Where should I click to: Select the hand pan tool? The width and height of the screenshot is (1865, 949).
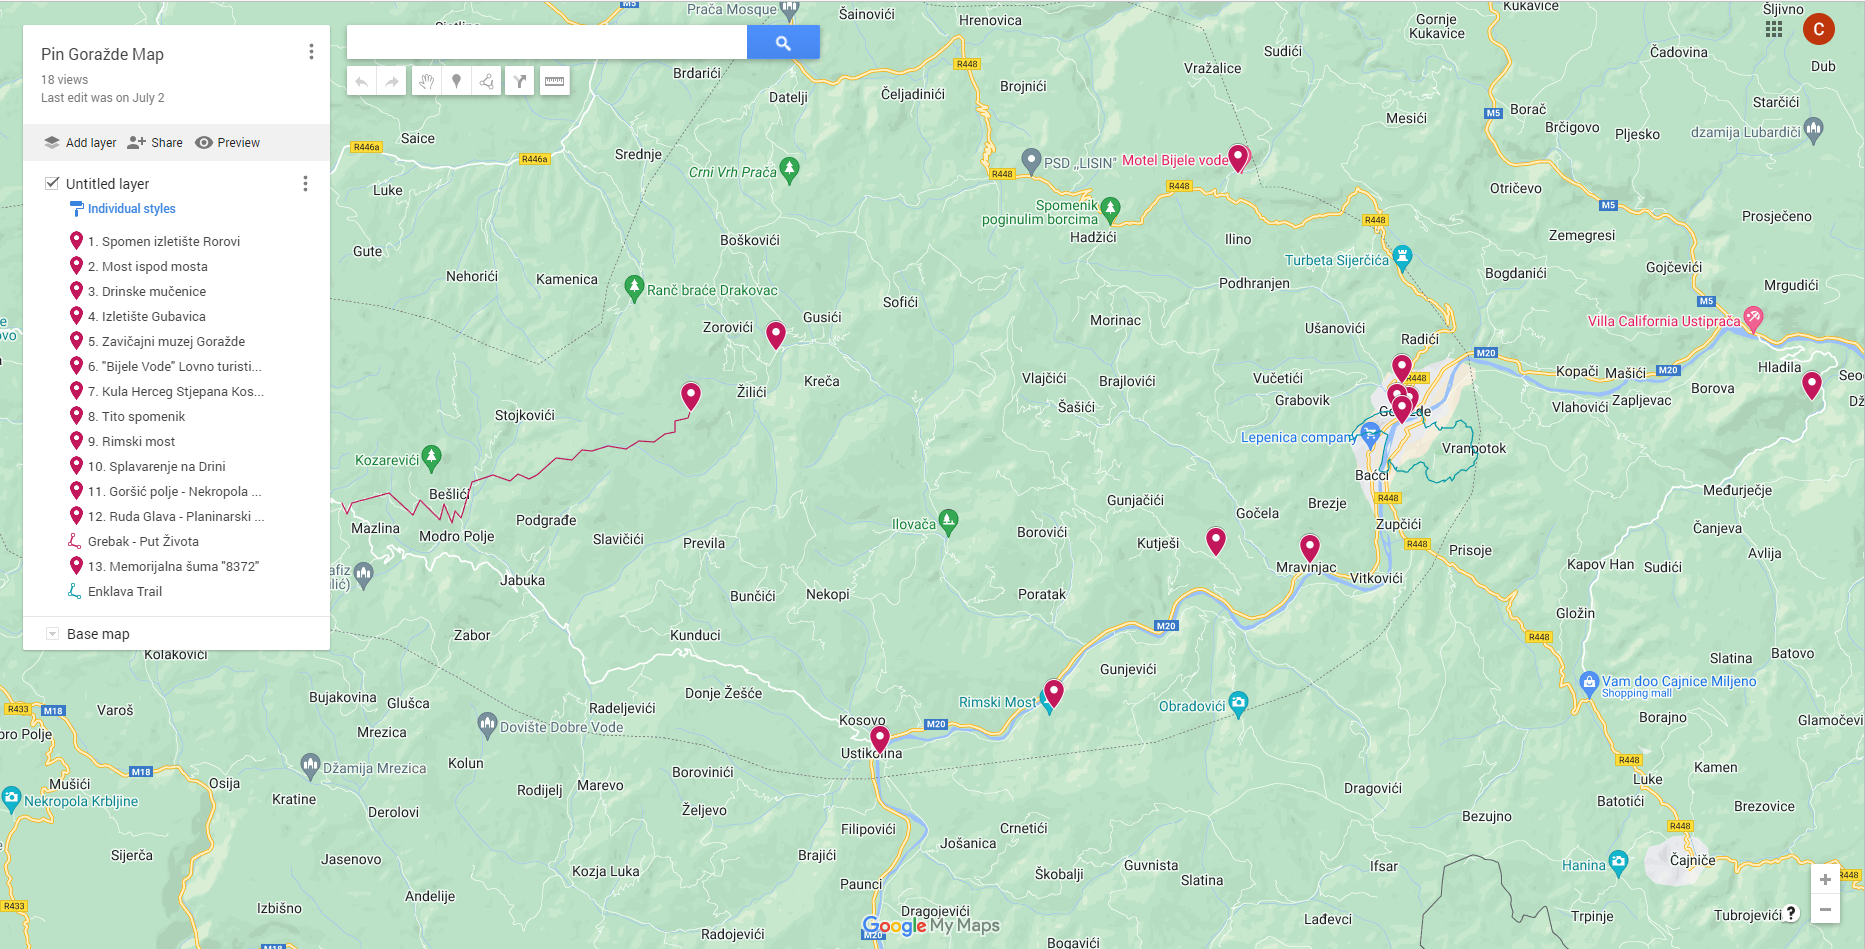click(x=426, y=82)
